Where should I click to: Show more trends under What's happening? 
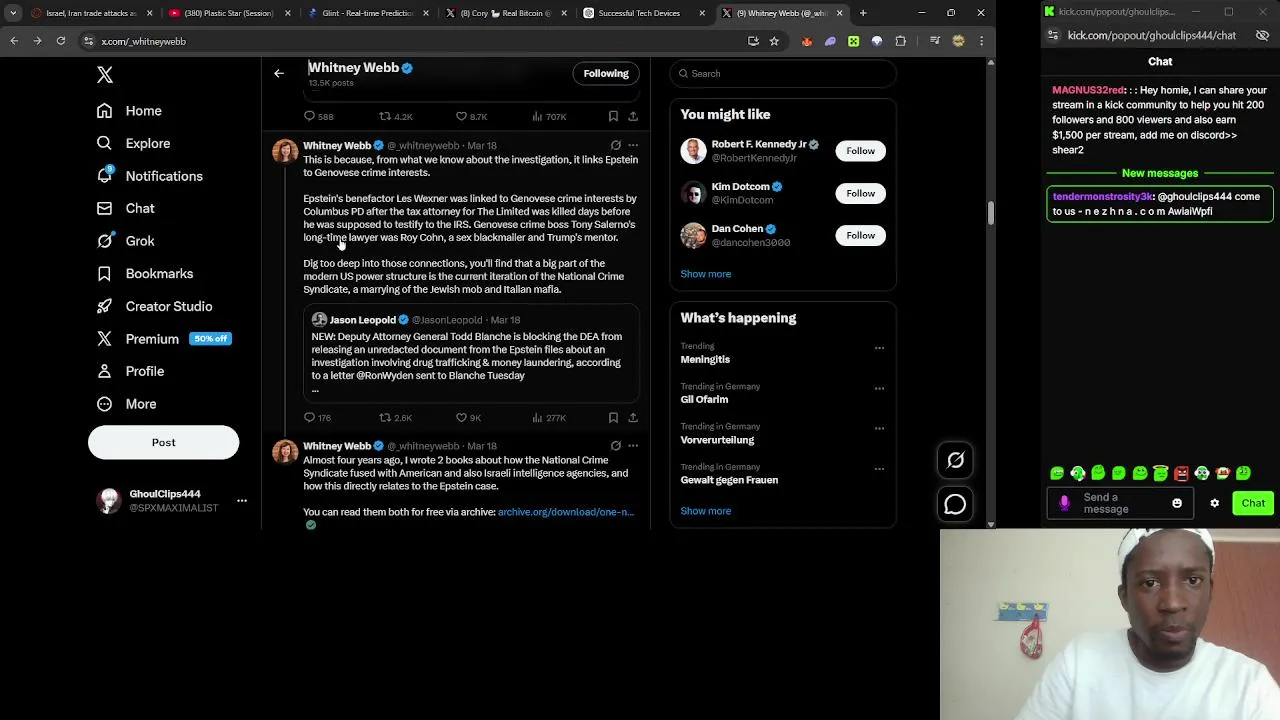706,511
